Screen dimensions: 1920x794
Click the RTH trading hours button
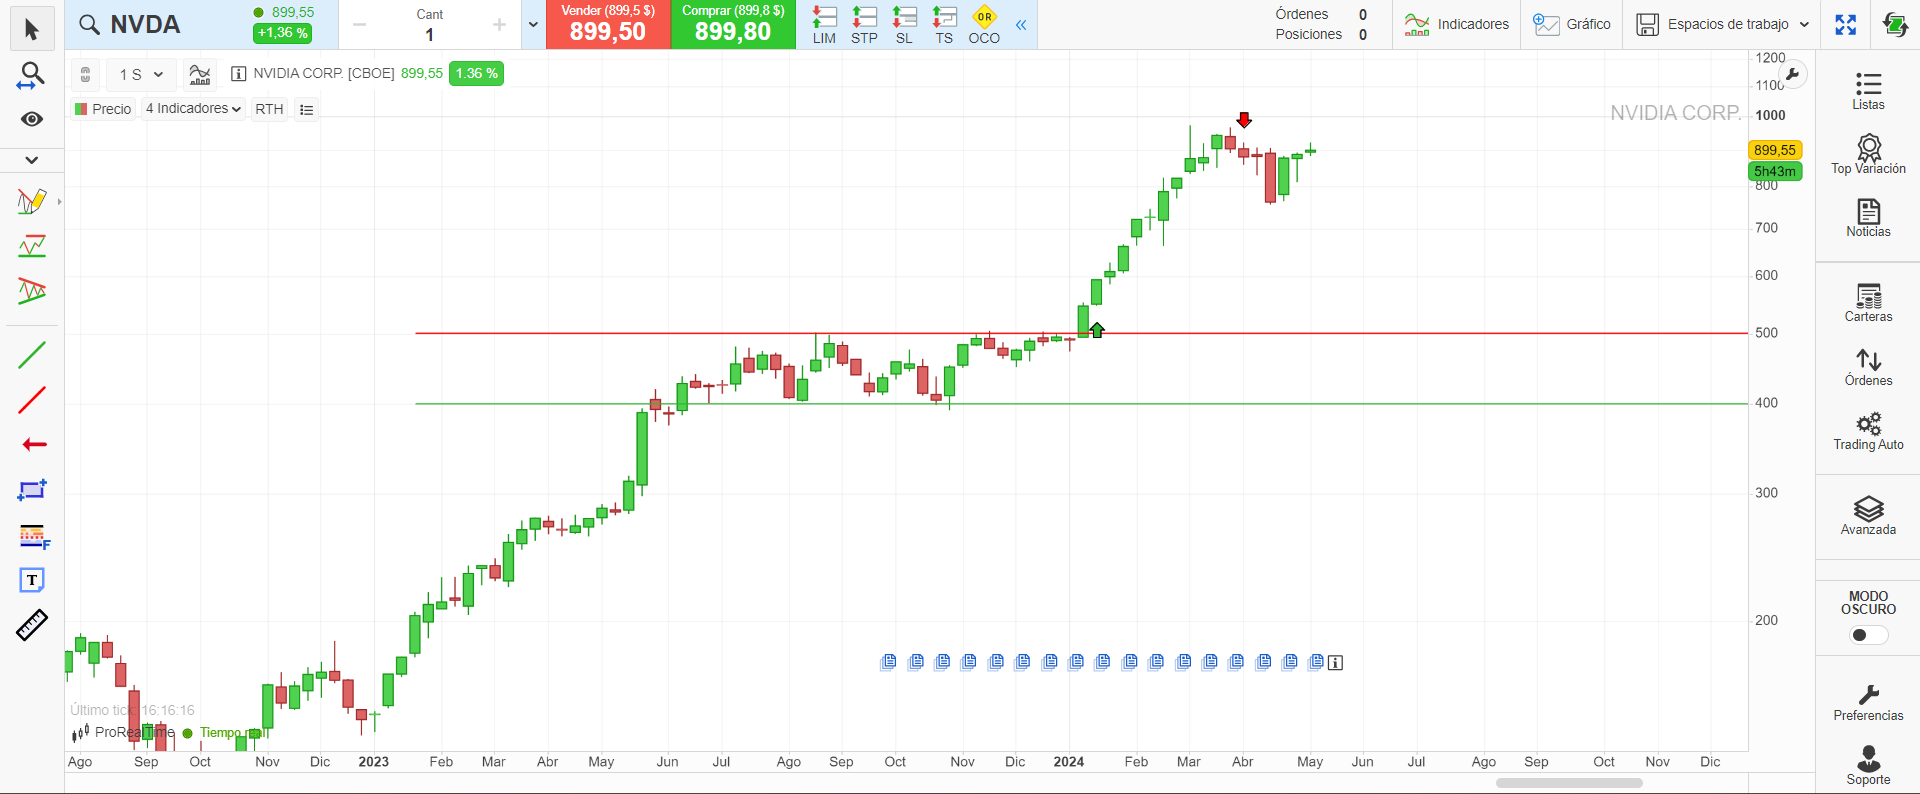[269, 109]
